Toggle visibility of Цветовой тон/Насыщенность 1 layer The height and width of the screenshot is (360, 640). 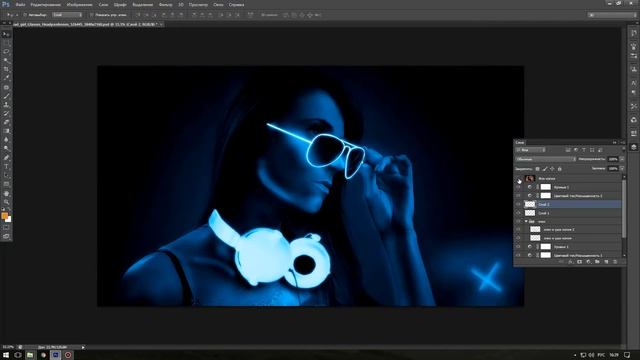click(518, 255)
